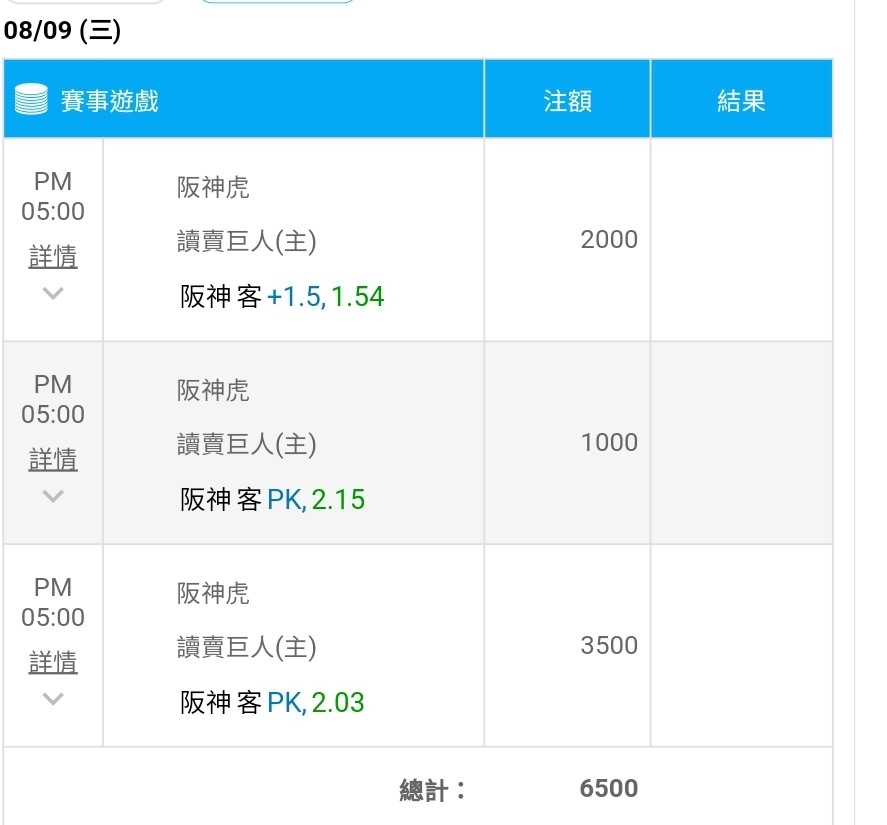Click the 3500 stake amount
The image size is (887, 825).
pos(609,645)
